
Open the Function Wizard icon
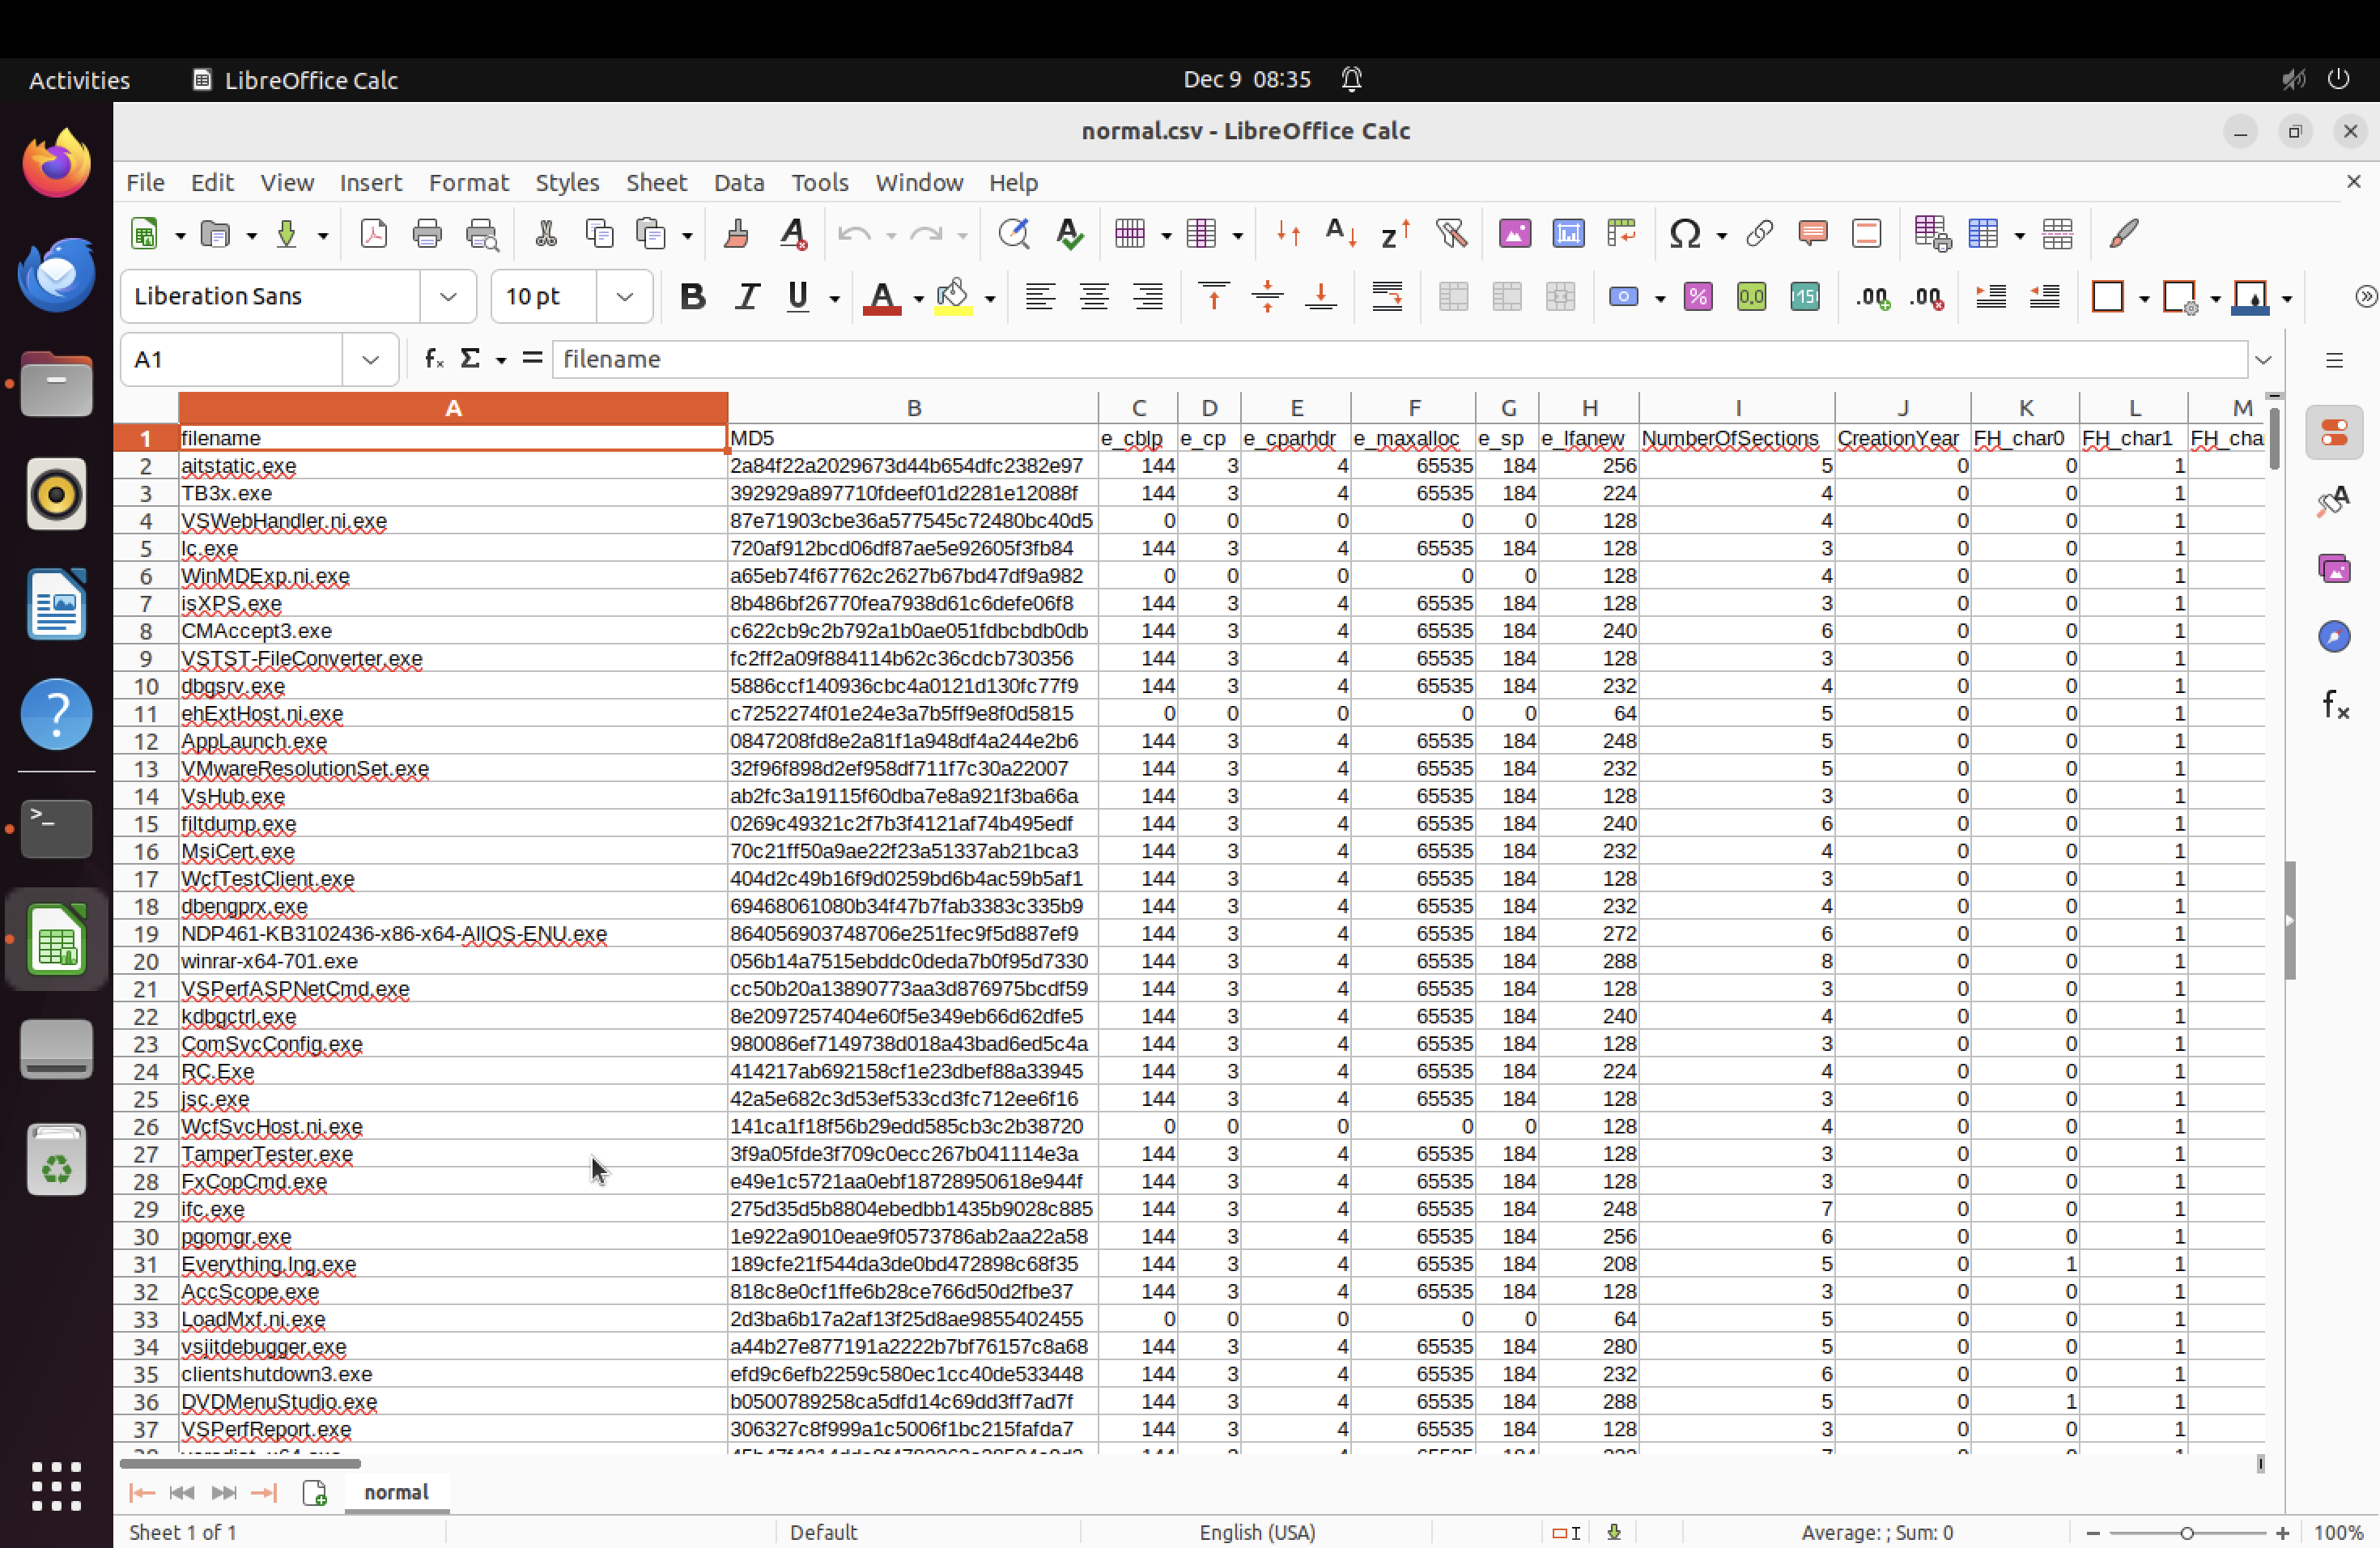[x=433, y=359]
